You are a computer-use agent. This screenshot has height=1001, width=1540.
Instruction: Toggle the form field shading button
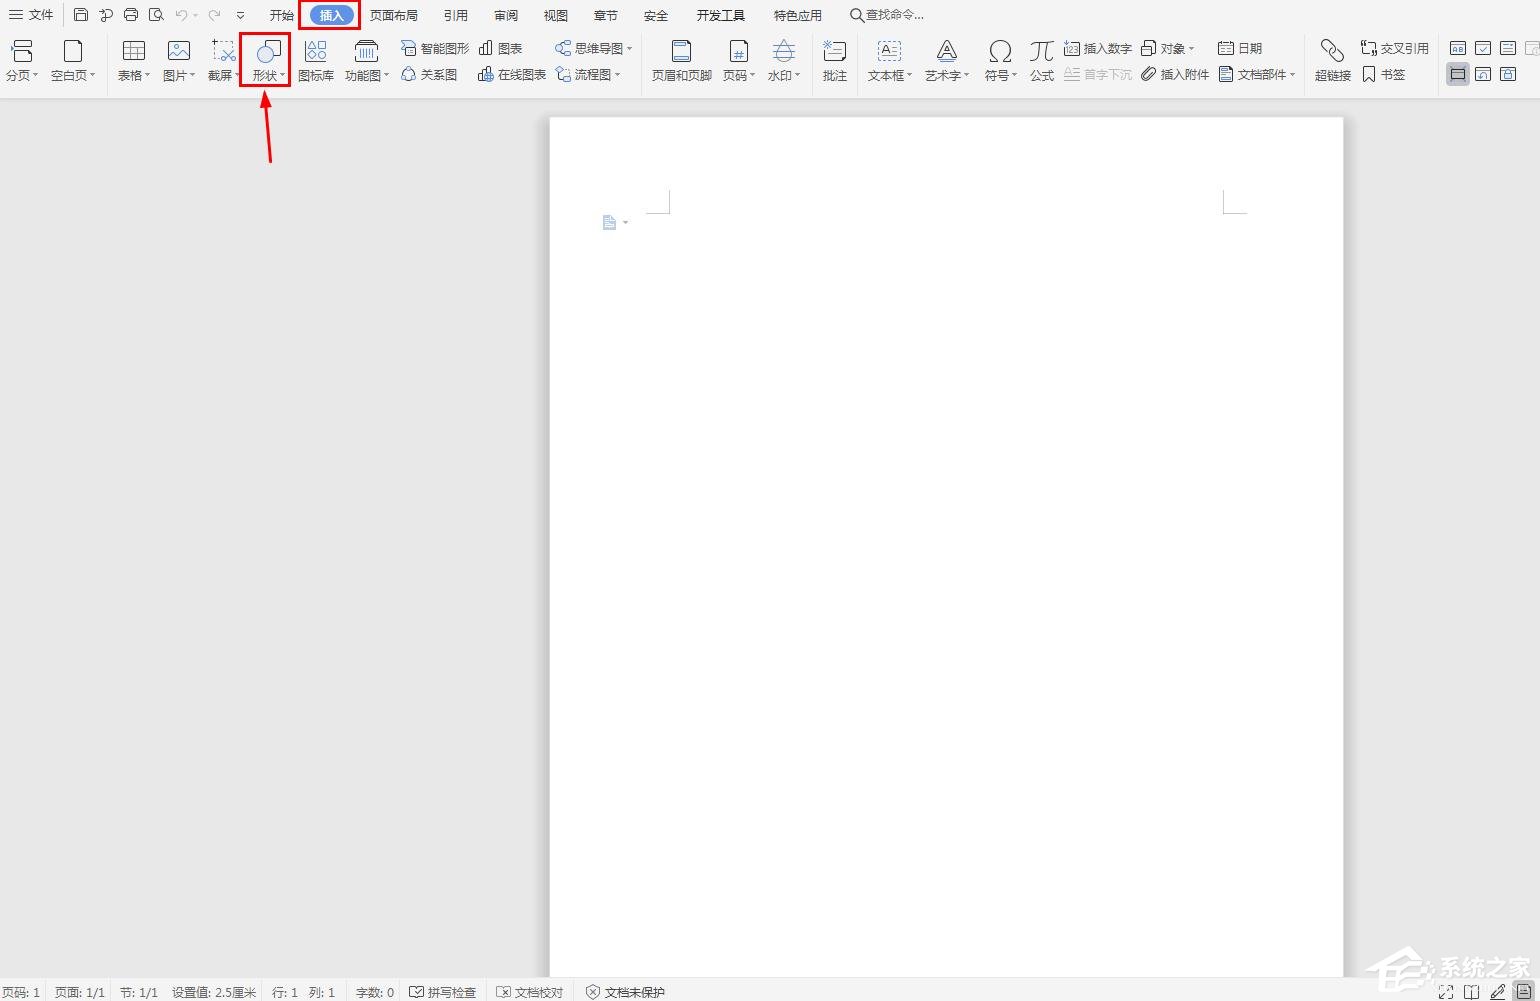[1458, 74]
